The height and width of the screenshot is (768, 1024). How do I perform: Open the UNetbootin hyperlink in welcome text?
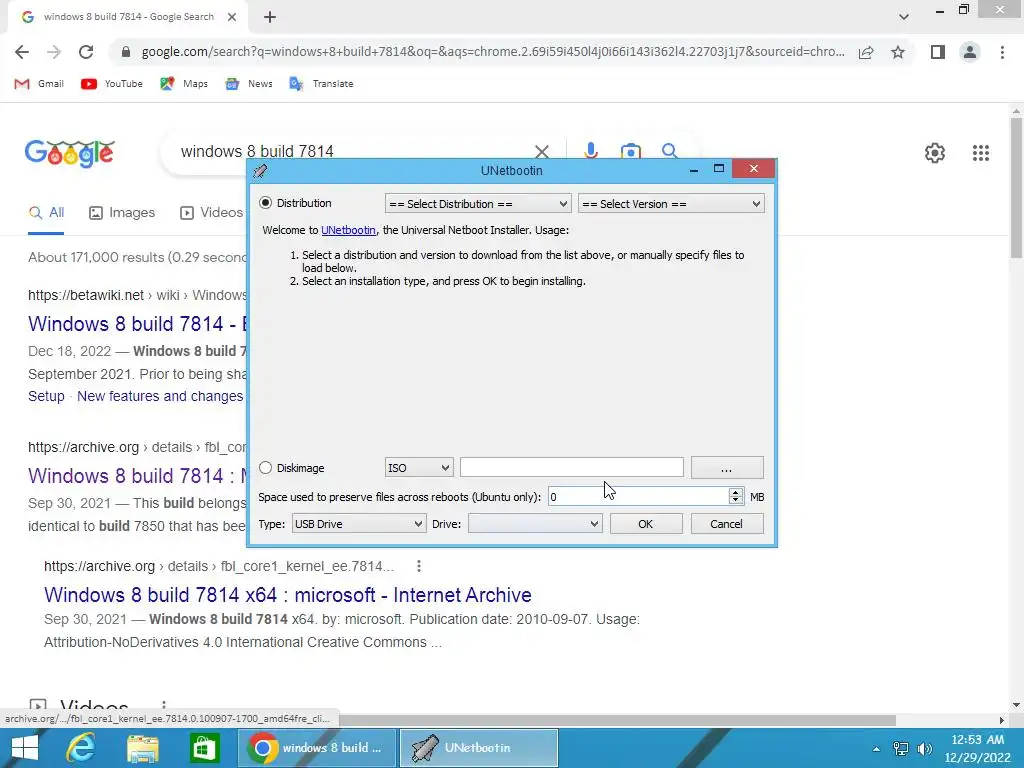pos(348,230)
